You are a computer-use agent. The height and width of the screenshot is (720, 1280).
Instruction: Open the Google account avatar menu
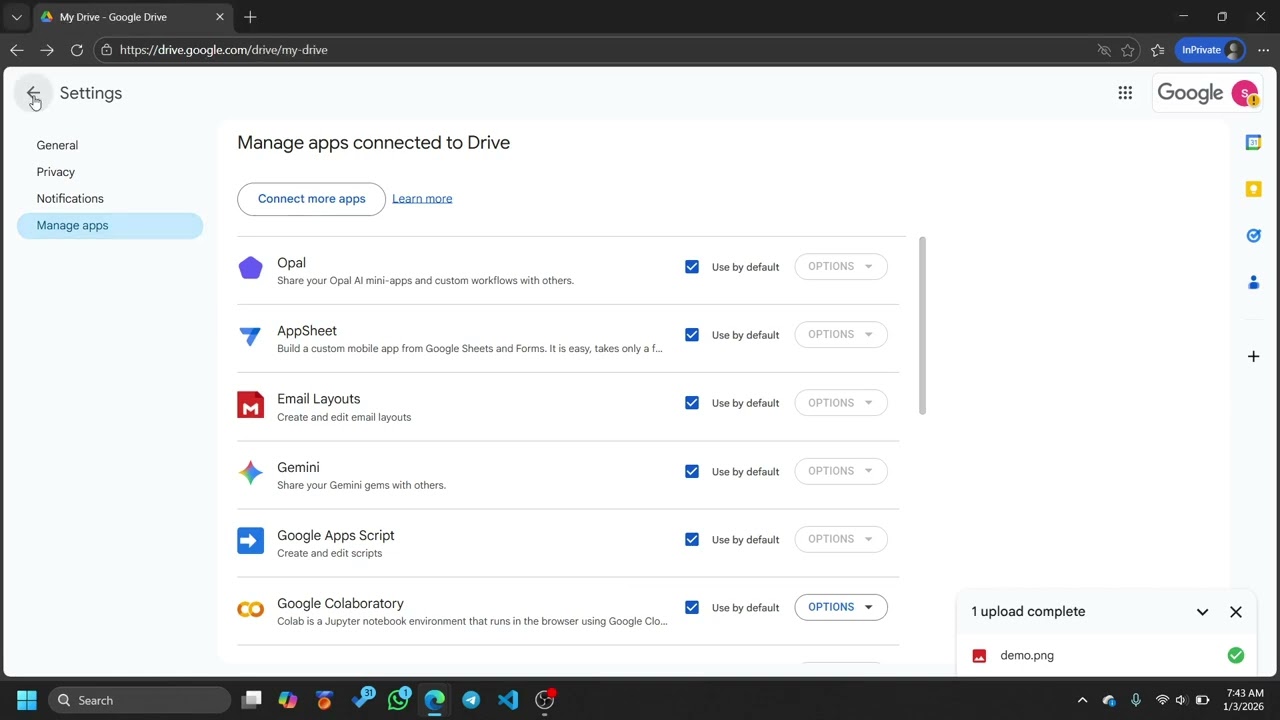point(1244,93)
